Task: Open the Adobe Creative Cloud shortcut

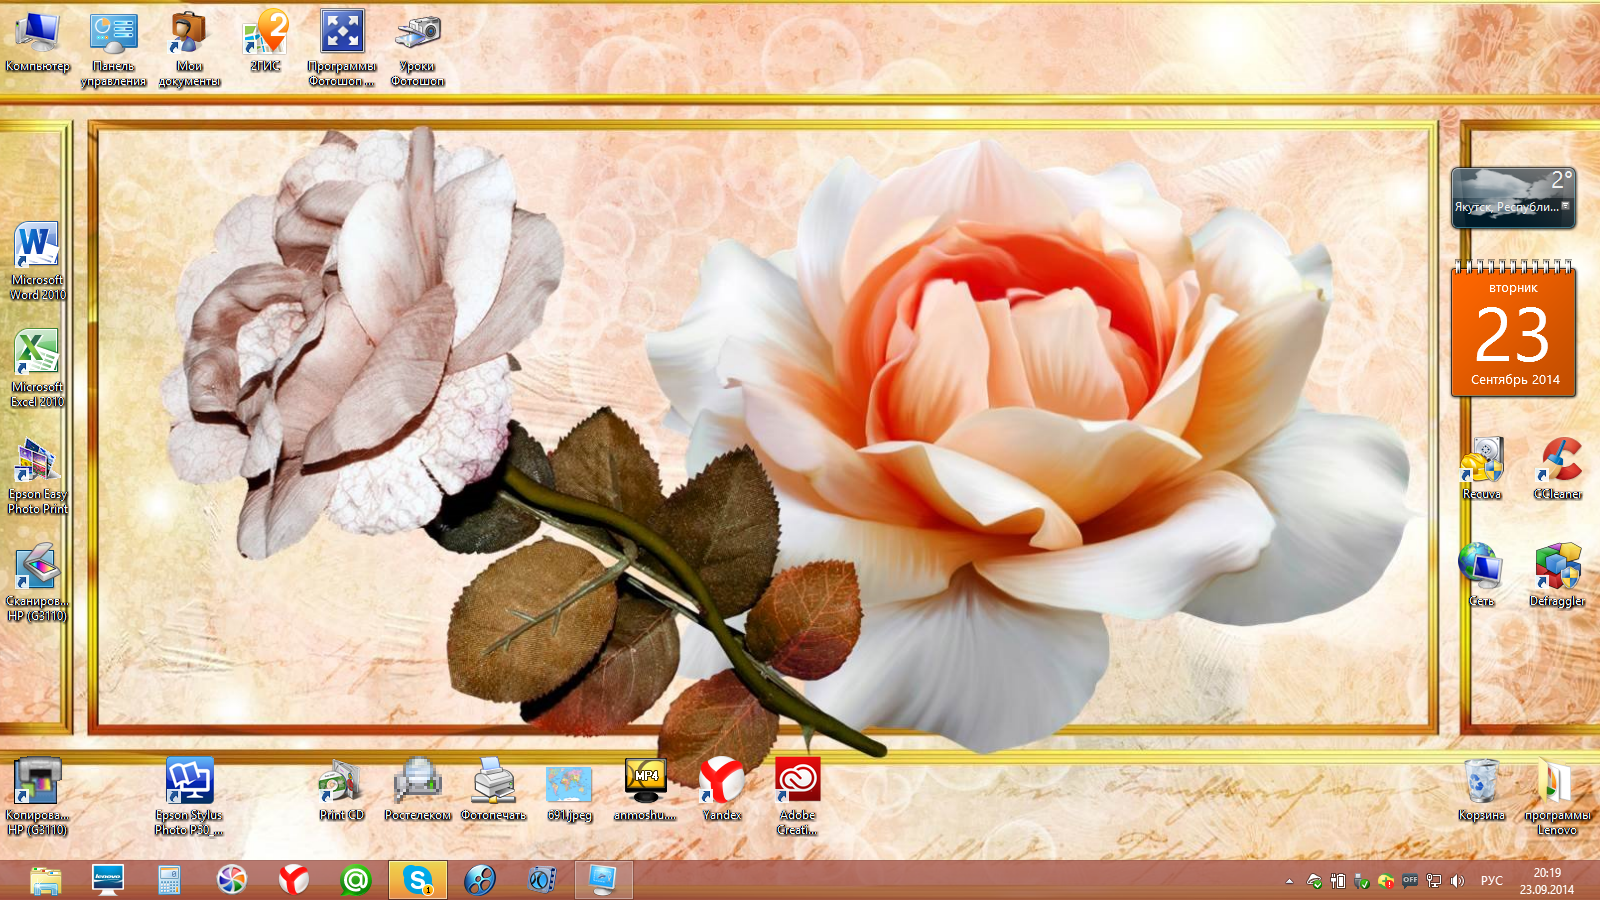Action: [x=797, y=782]
